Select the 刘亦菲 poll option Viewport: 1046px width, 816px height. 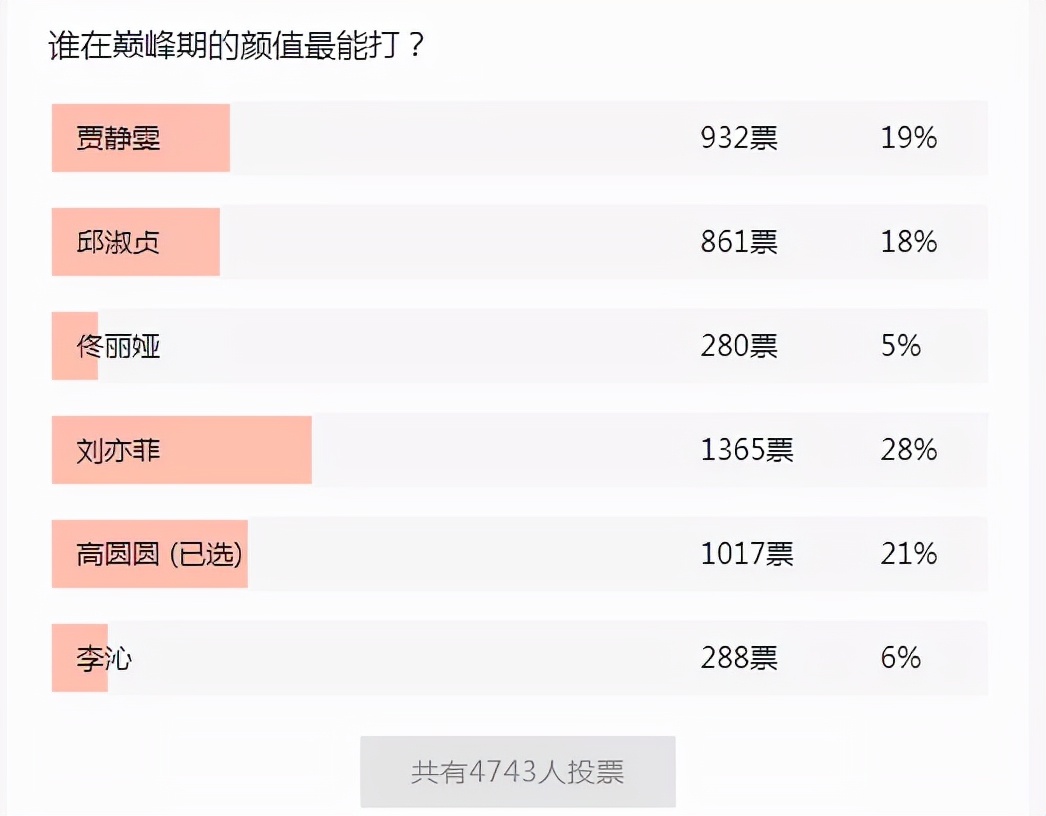pyautogui.click(x=520, y=450)
